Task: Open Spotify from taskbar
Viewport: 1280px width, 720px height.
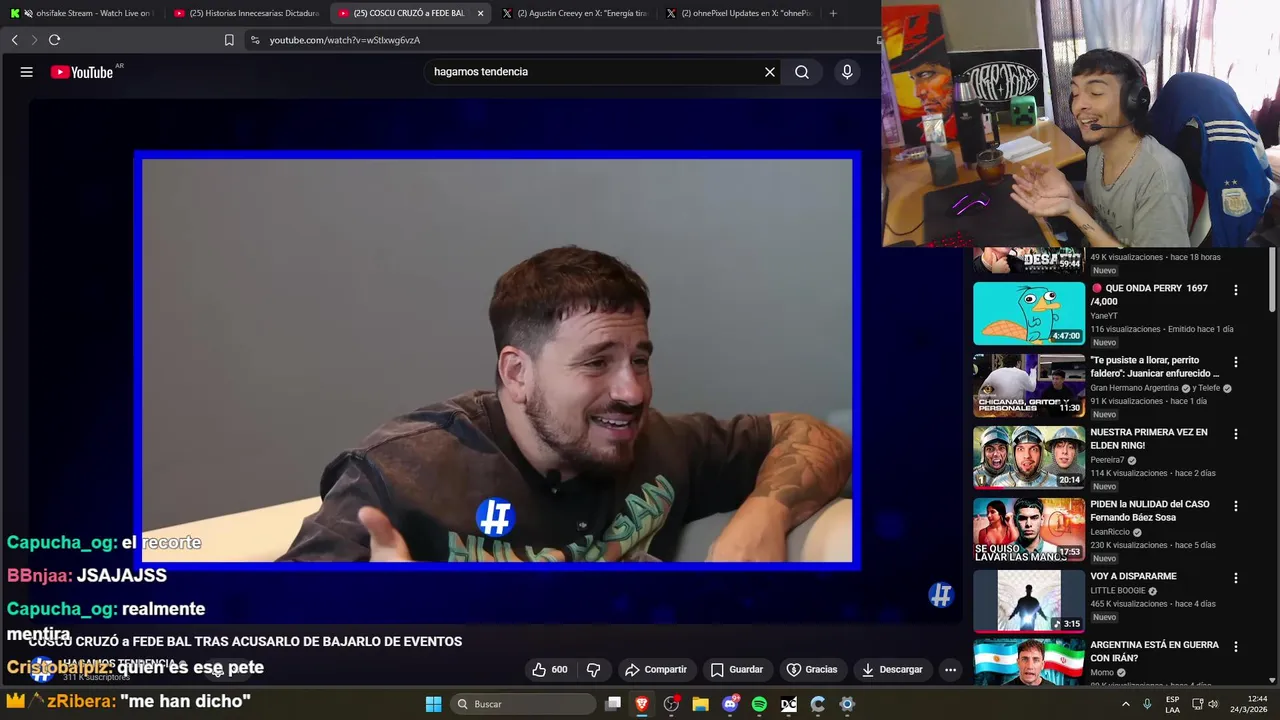Action: [x=759, y=704]
